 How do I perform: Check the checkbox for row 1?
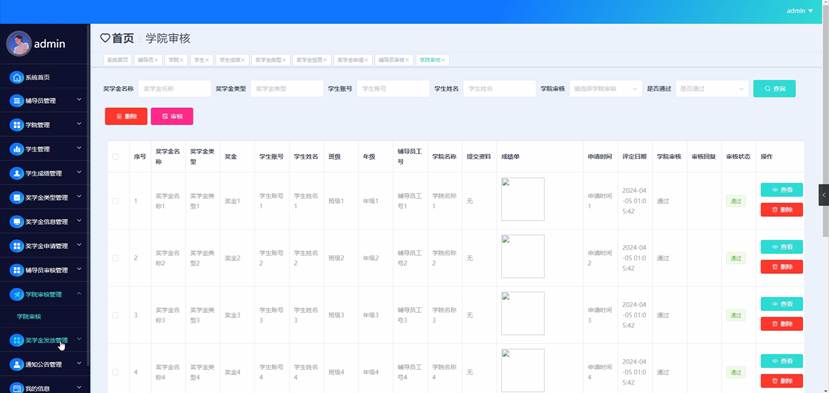[x=115, y=201]
